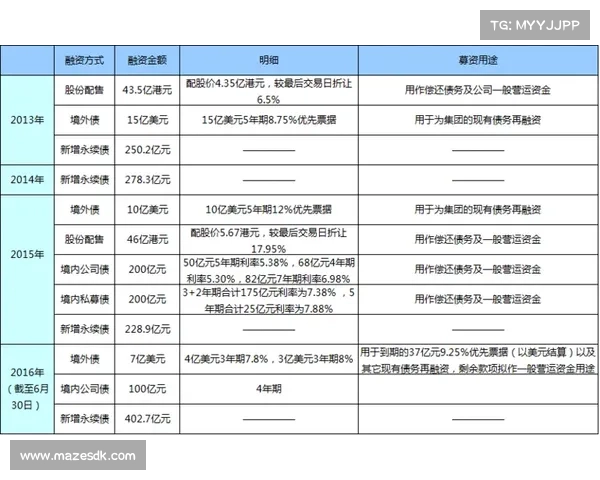Select 用作偿还债务及一般营运资金 in the 境内私募债 row
Viewport: 600px width, 480px height.
coord(478,299)
